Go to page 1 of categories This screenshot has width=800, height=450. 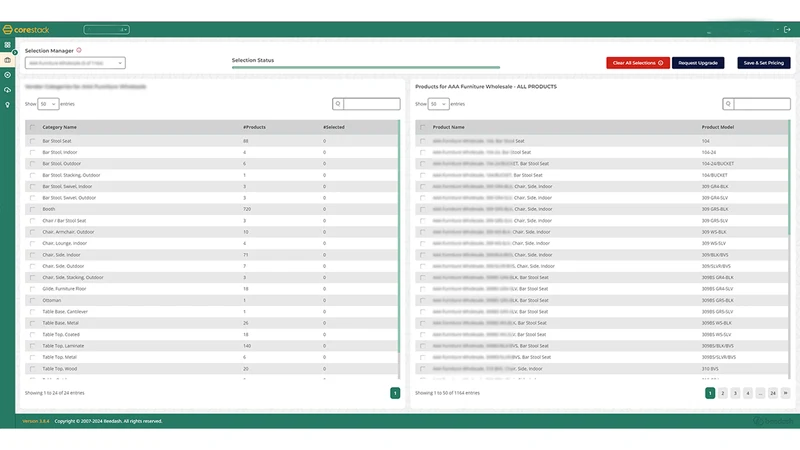pos(395,393)
